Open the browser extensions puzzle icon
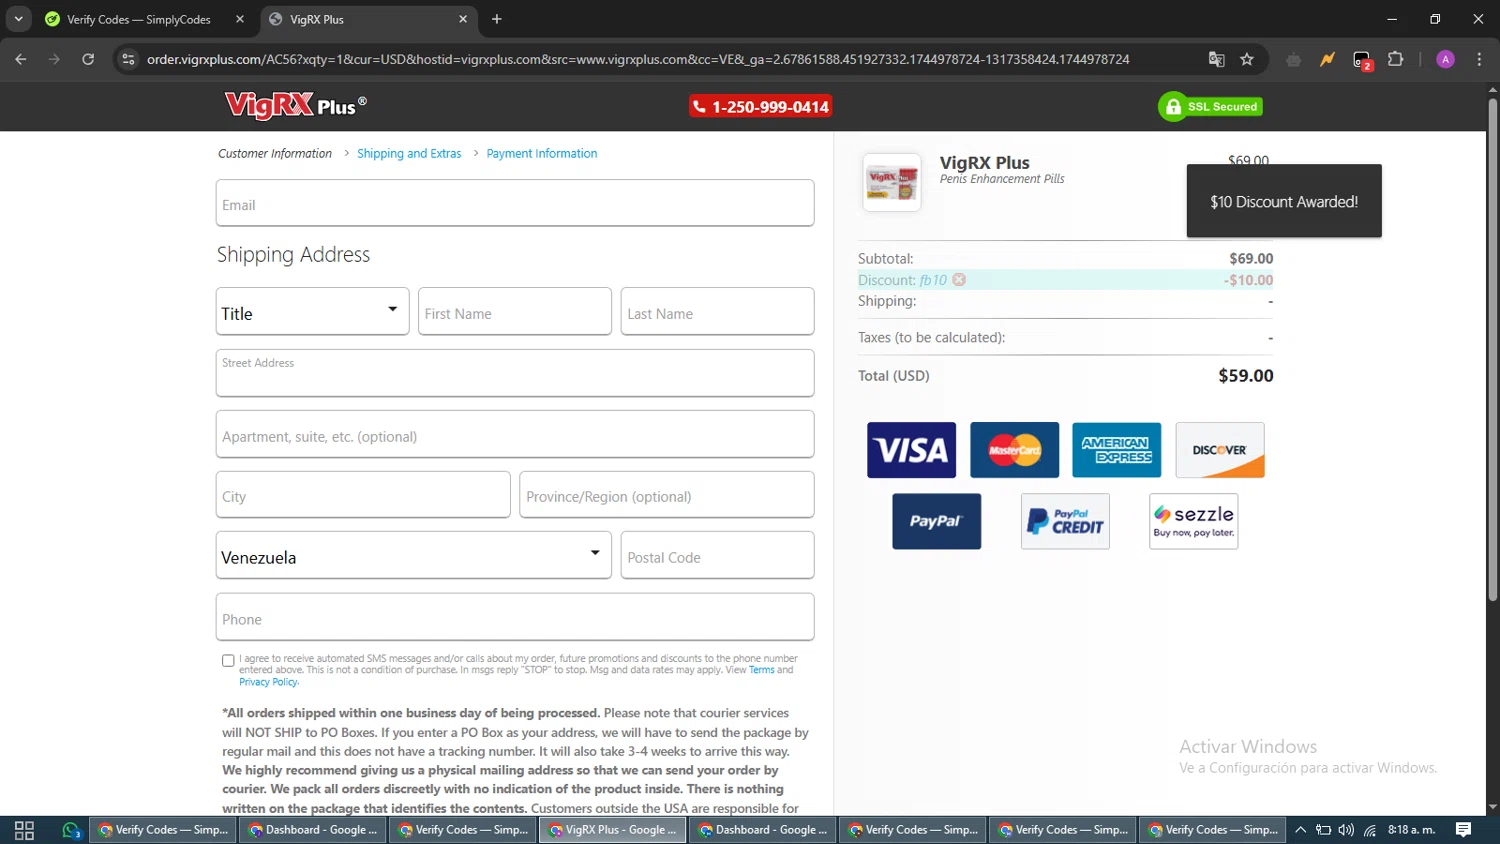 coord(1396,59)
